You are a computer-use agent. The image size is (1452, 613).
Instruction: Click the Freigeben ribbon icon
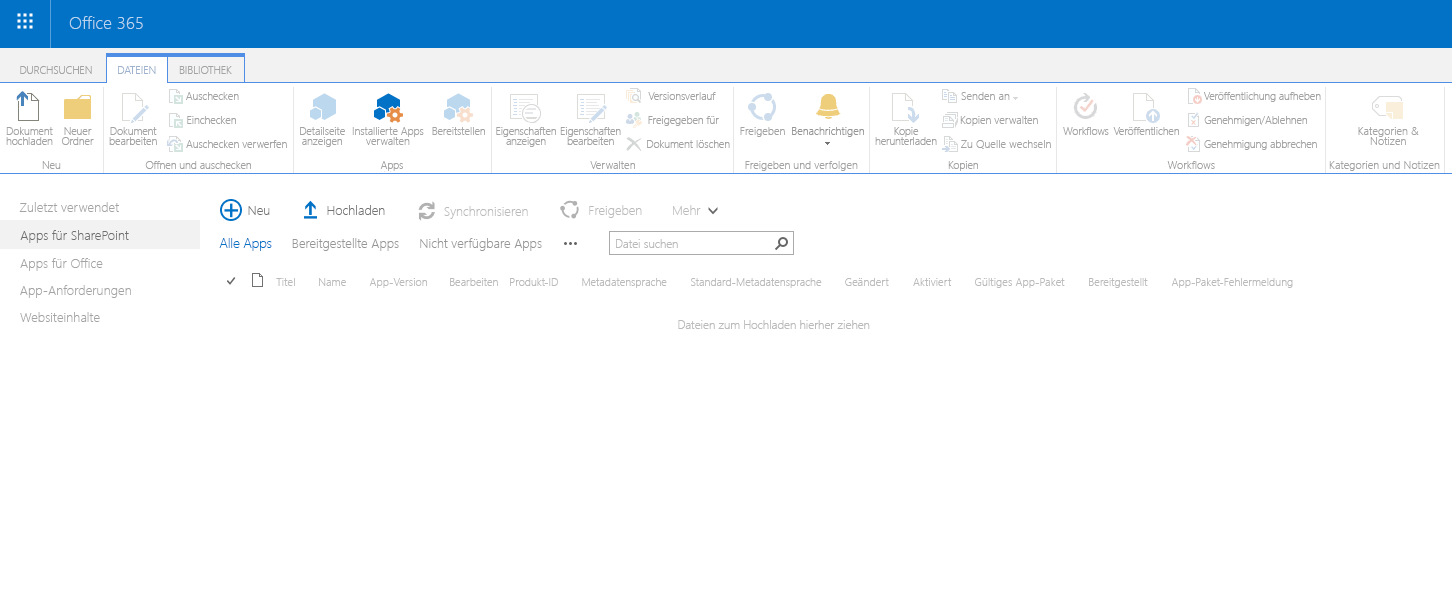(762, 117)
